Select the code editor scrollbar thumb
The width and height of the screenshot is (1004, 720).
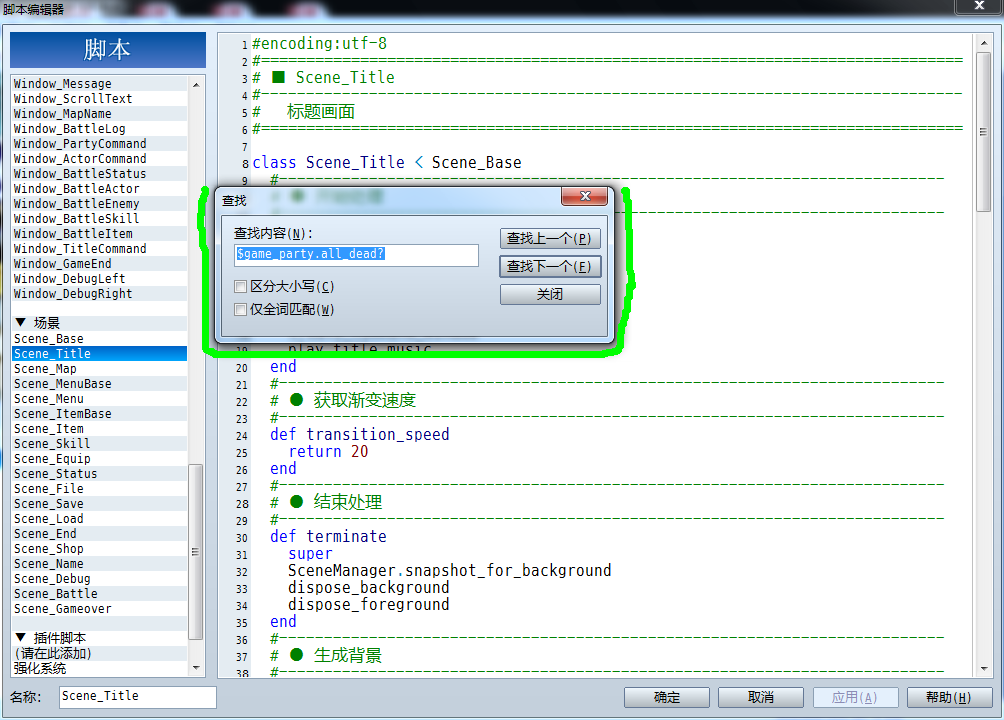[984, 132]
